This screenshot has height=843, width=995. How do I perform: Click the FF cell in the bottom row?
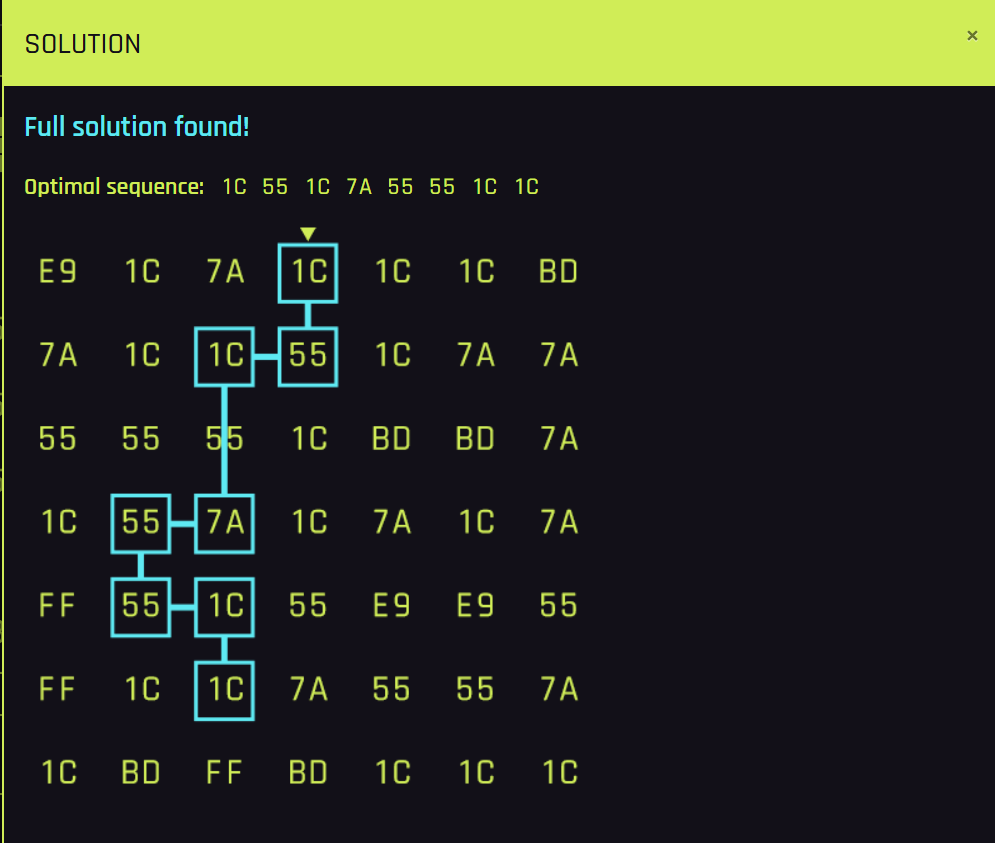click(x=224, y=773)
